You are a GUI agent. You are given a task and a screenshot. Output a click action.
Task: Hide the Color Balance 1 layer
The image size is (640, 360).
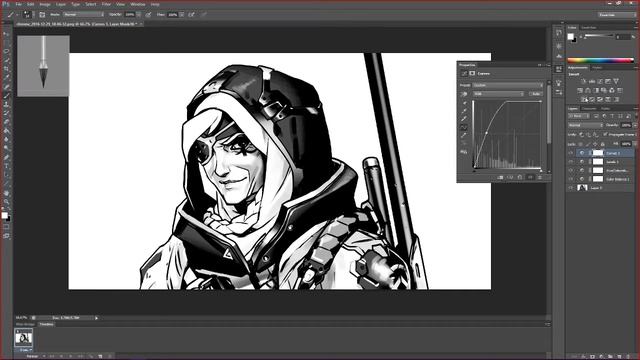tap(571, 179)
